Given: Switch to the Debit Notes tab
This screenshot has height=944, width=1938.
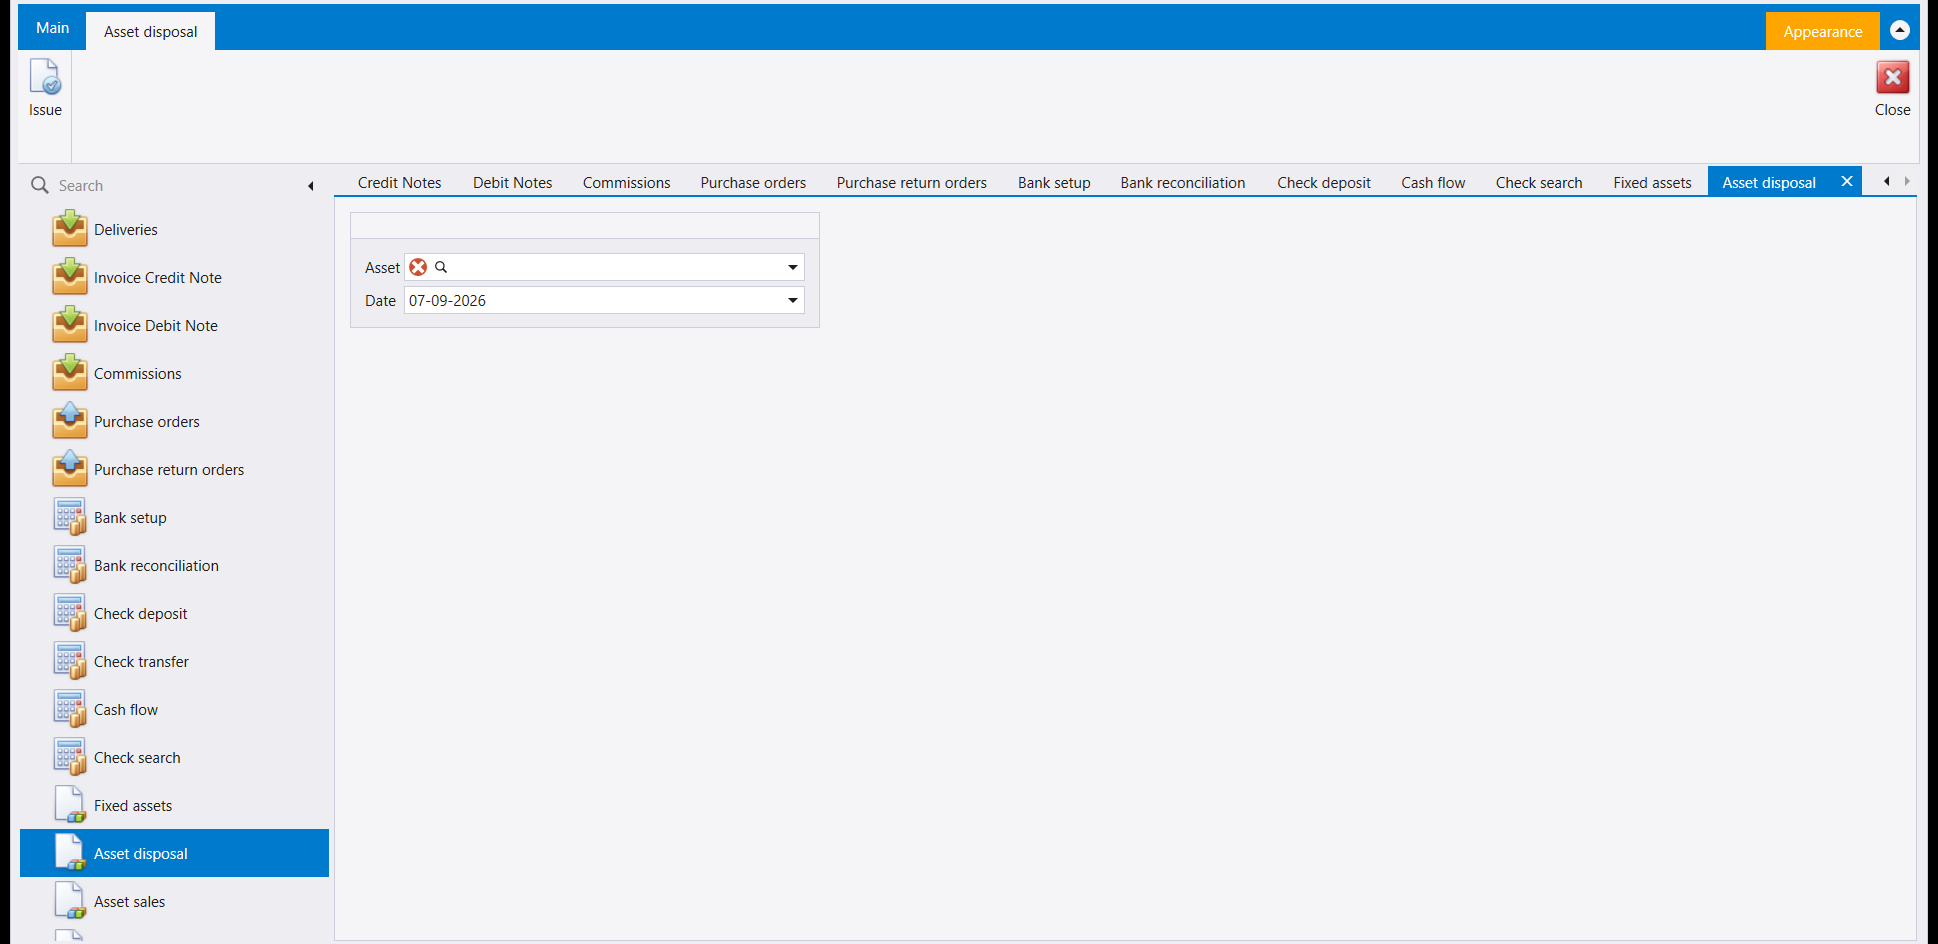Looking at the screenshot, I should pos(513,183).
